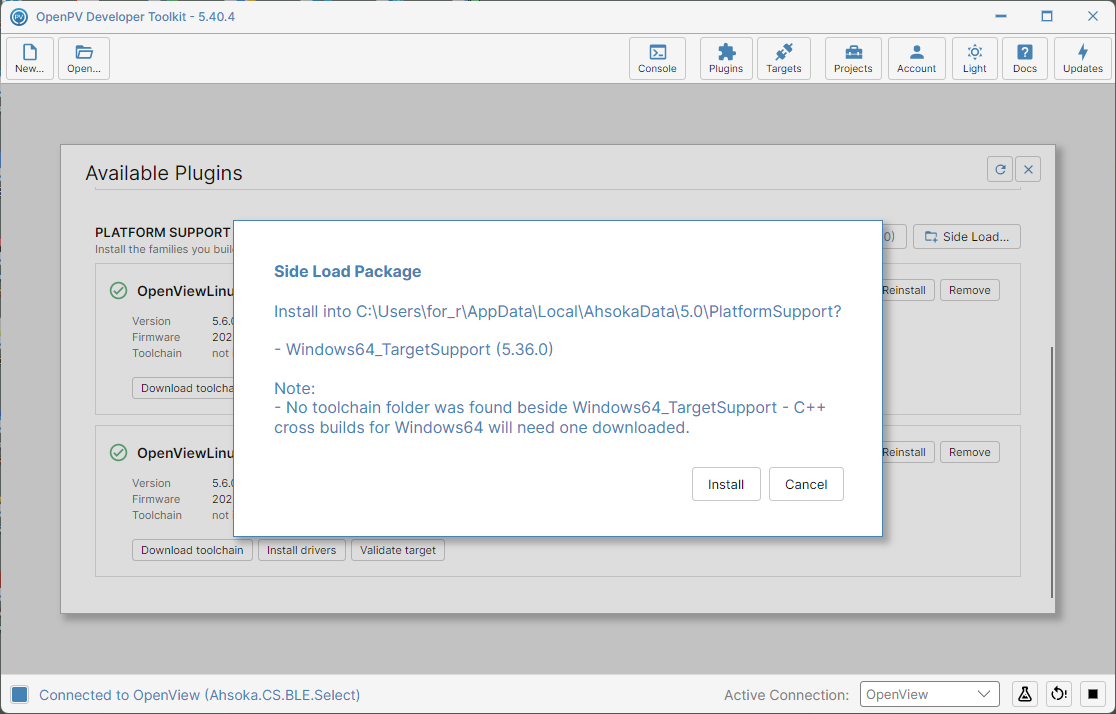Image resolution: width=1116 pixels, height=714 pixels.
Task: Toggle the Light theme icon
Action: click(974, 58)
